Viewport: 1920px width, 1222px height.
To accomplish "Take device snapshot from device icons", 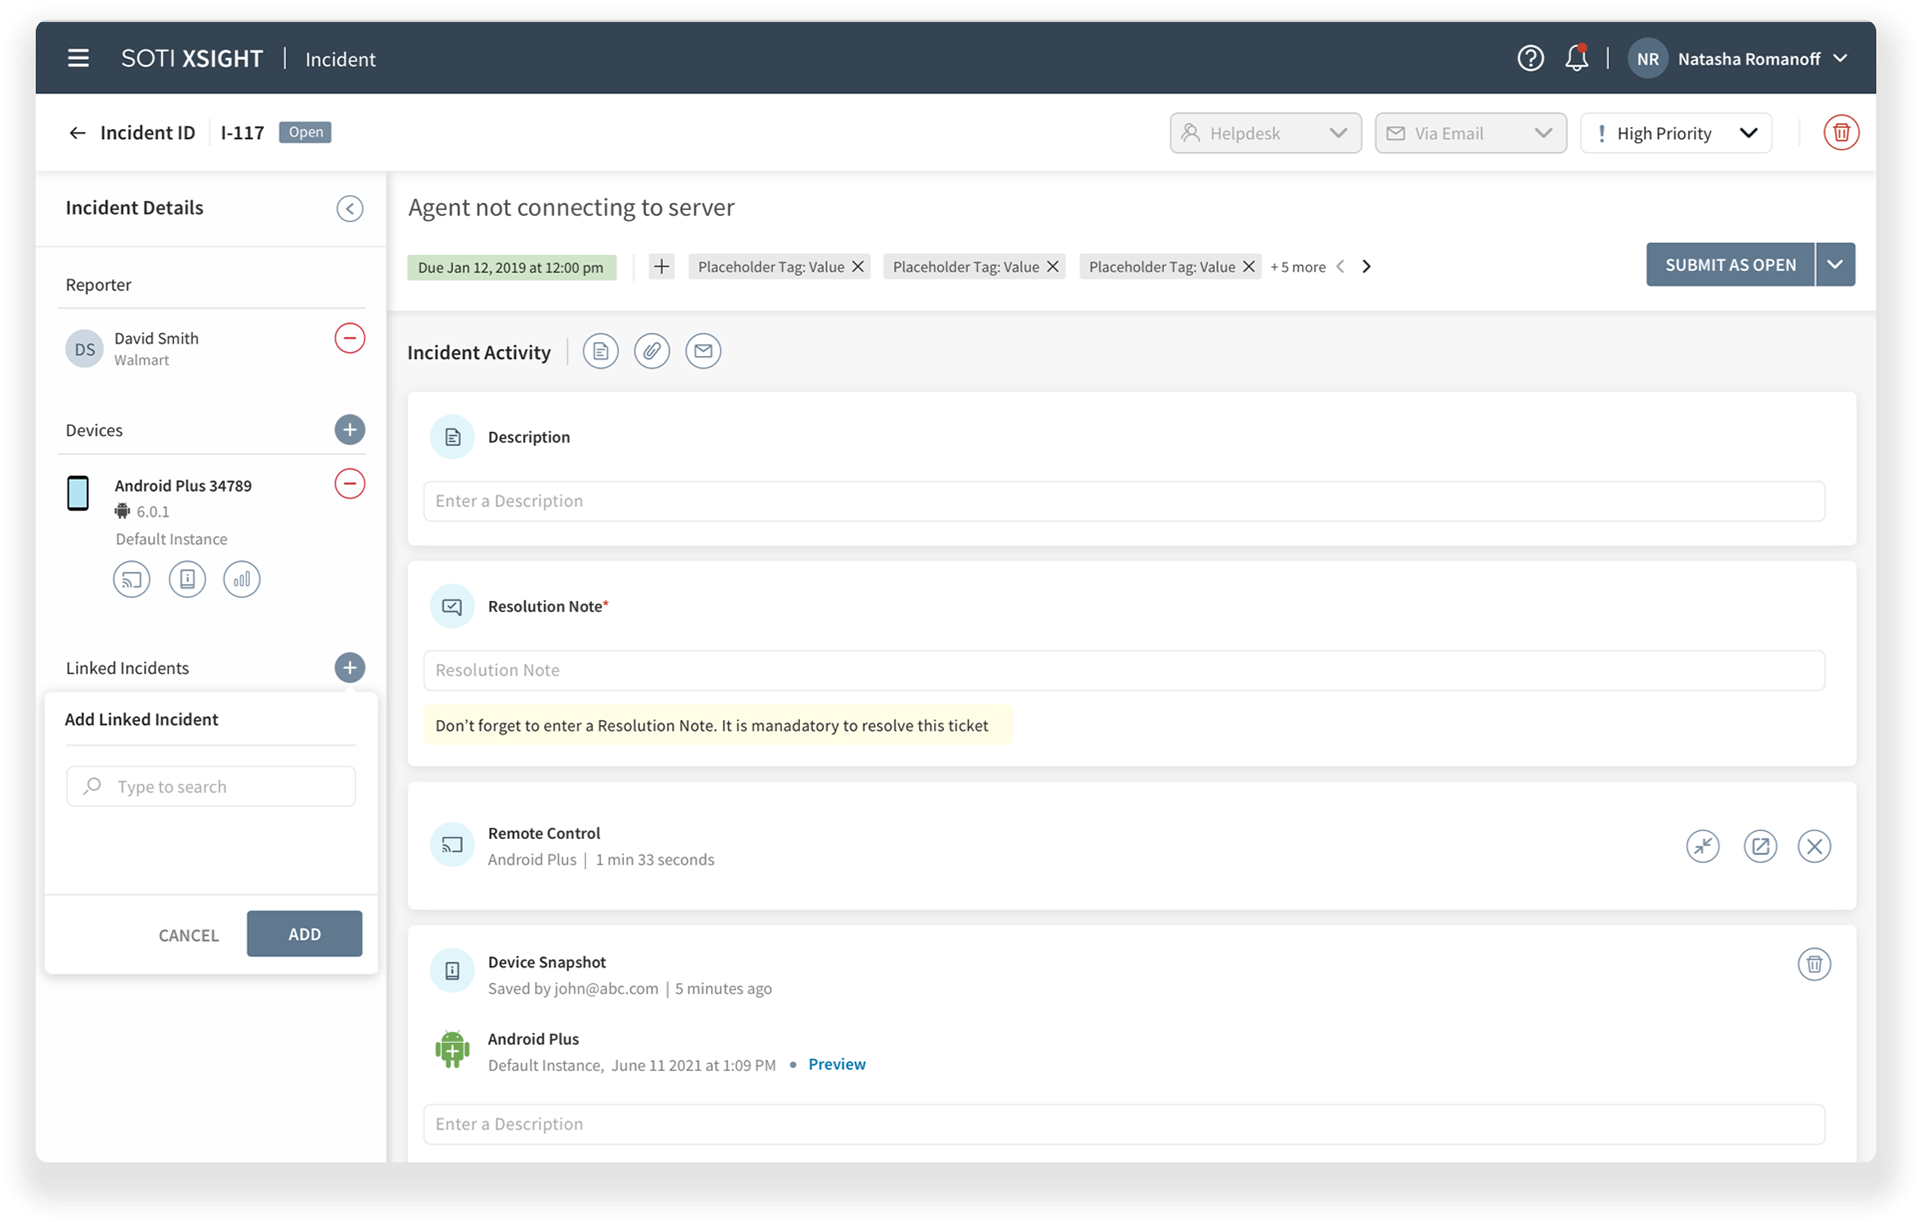I will (187, 579).
